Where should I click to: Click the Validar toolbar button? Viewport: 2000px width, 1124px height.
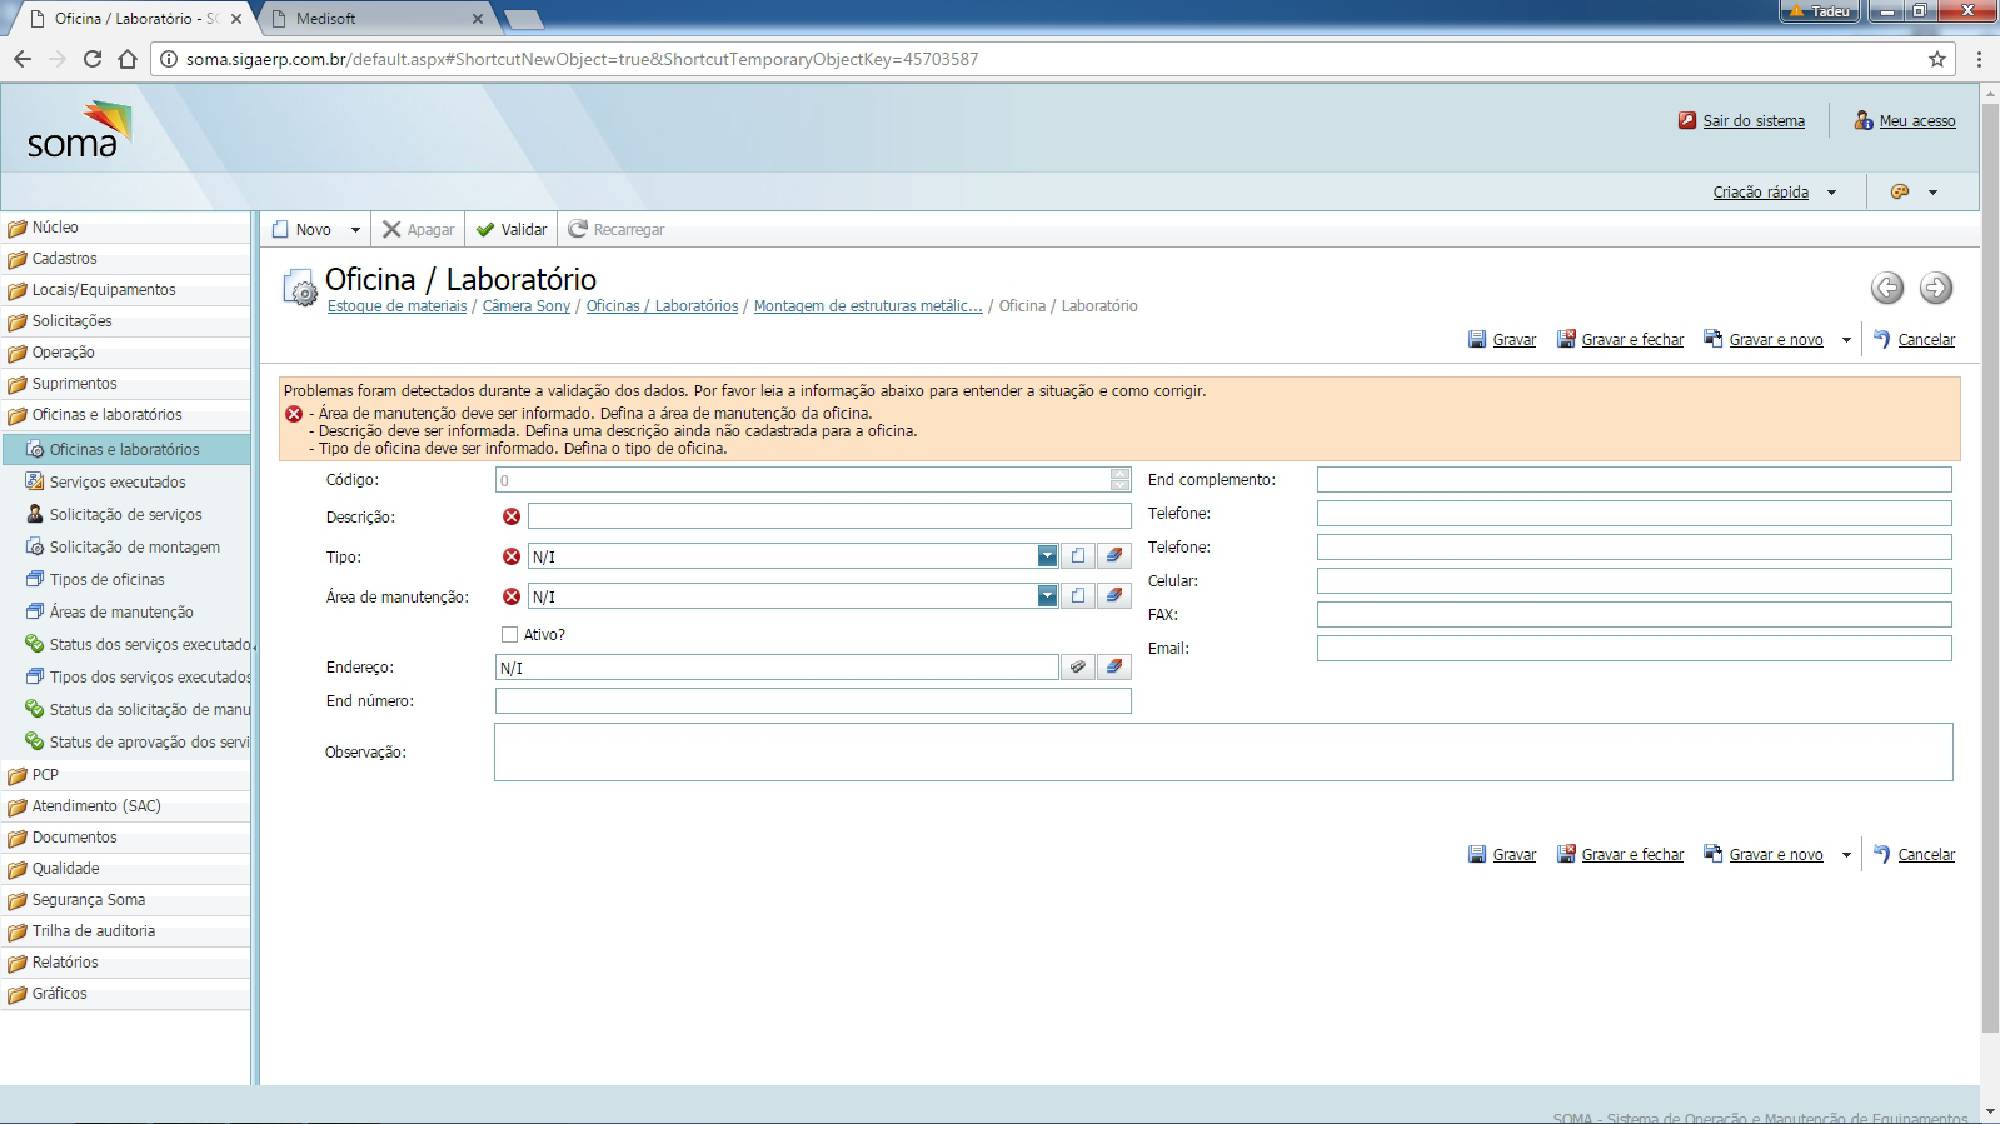[x=512, y=230]
